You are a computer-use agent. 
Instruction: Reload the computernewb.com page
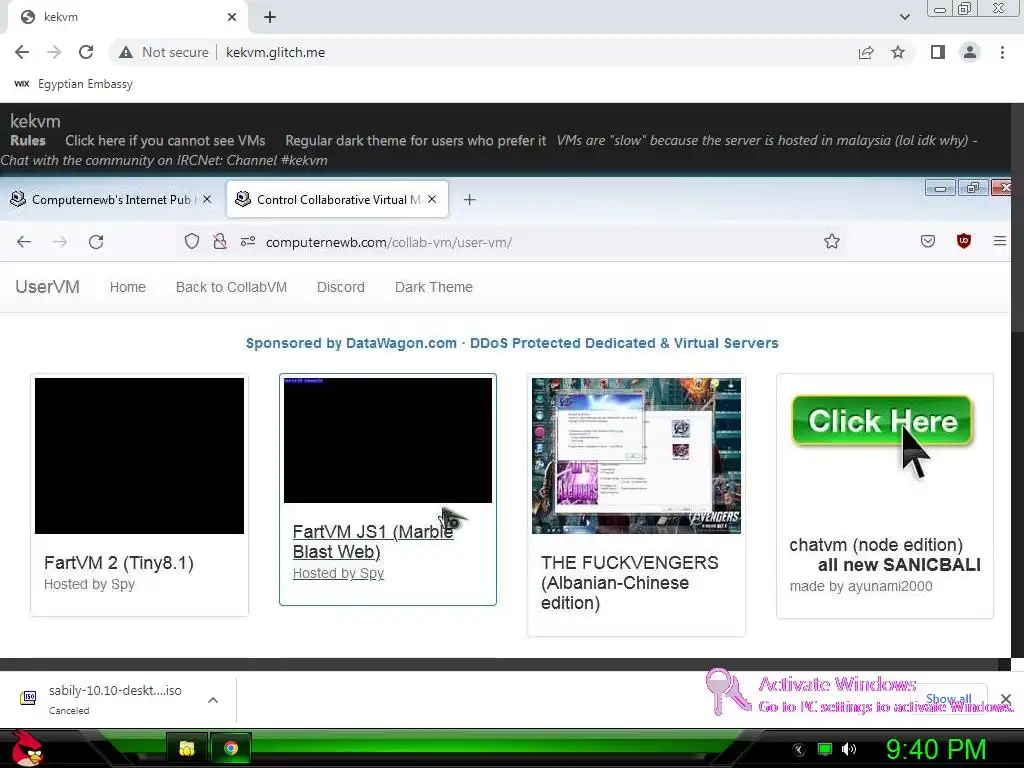96,242
